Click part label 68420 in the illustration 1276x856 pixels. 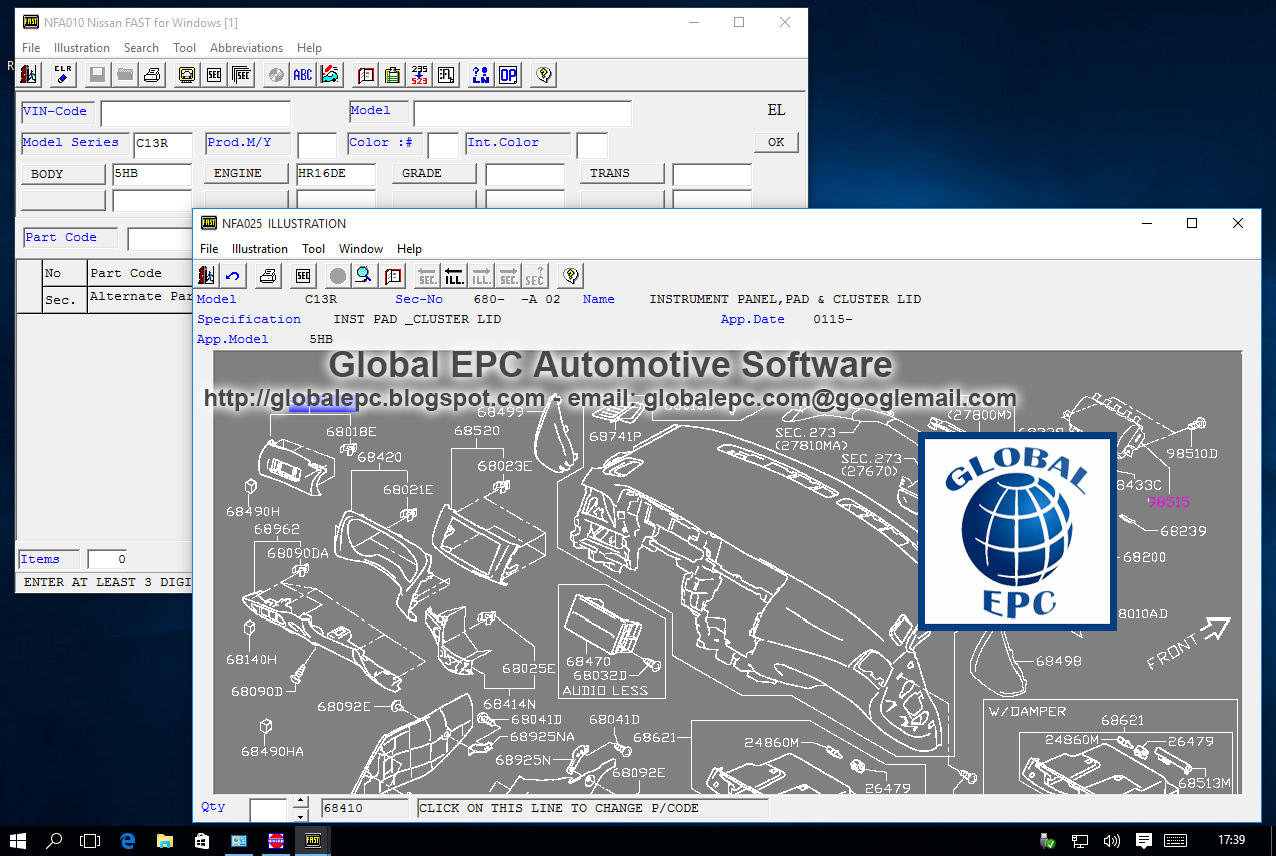(379, 458)
